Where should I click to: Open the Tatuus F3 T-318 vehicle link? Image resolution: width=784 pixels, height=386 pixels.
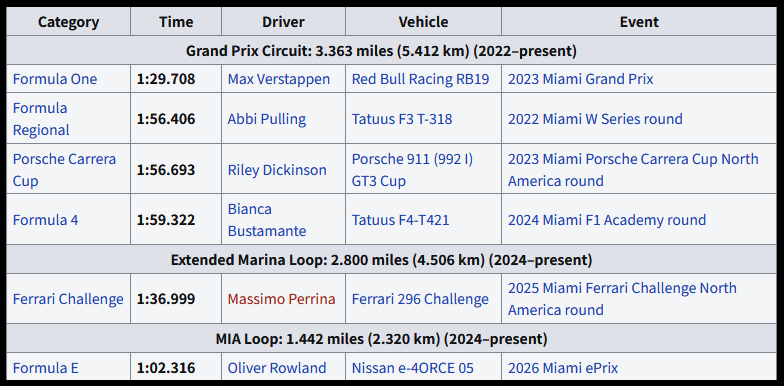[x=402, y=119]
